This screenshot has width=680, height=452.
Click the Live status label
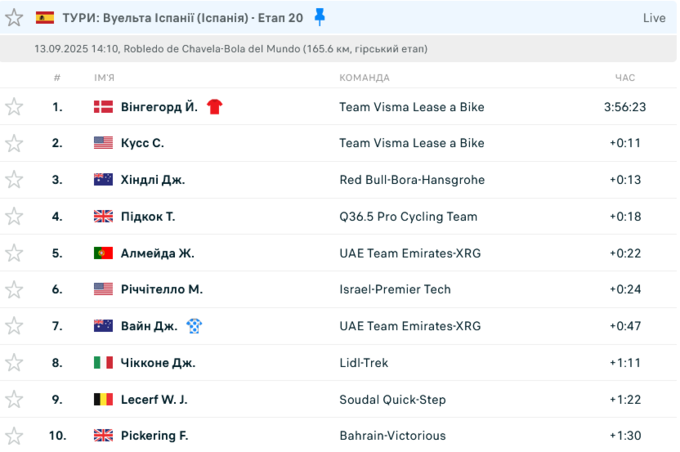click(654, 18)
